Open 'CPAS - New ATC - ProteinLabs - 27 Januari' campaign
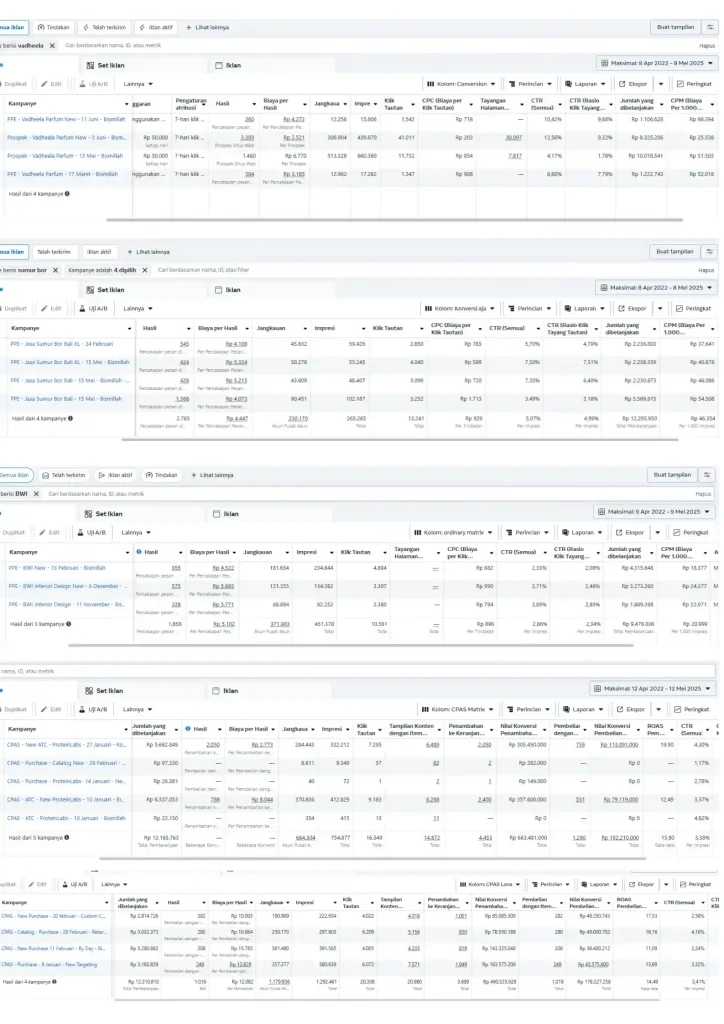This screenshot has height=1024, width=724. coord(66,744)
